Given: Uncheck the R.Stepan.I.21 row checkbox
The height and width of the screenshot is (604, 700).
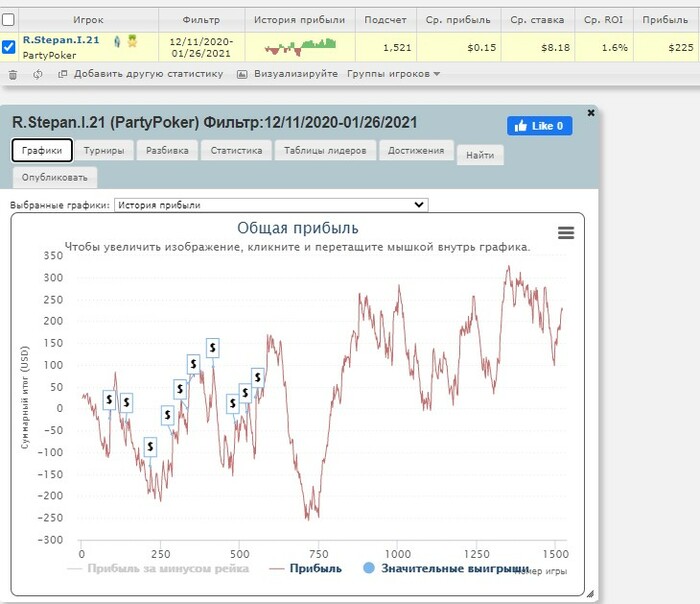Looking at the screenshot, I should click(8, 47).
